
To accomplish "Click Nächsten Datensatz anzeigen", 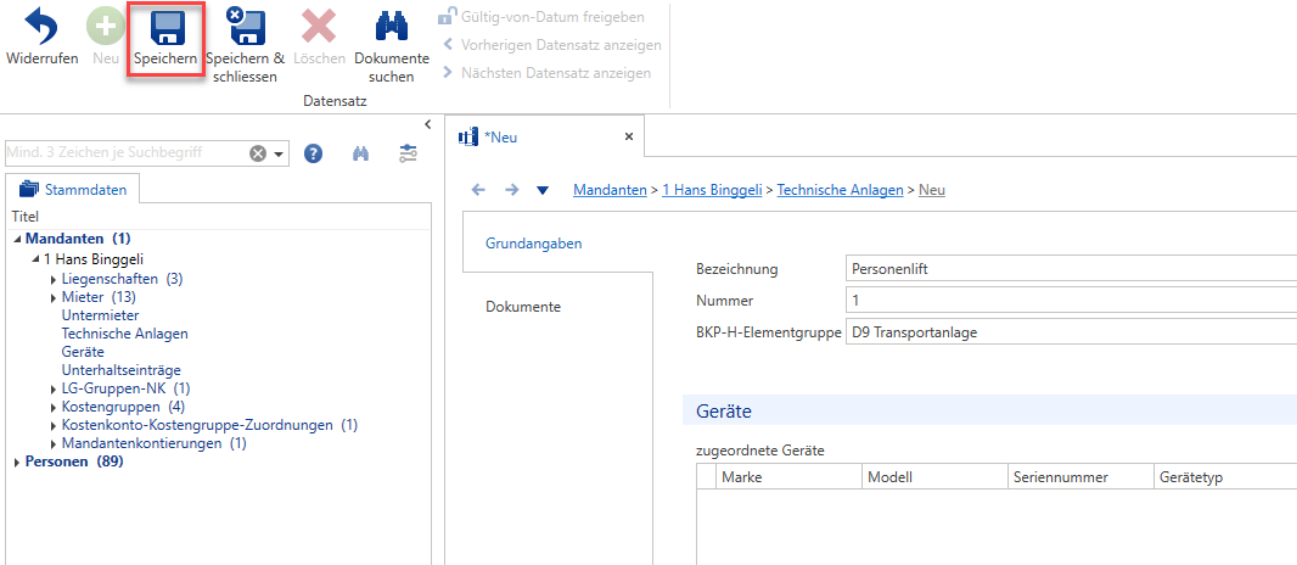I will coord(546,73).
